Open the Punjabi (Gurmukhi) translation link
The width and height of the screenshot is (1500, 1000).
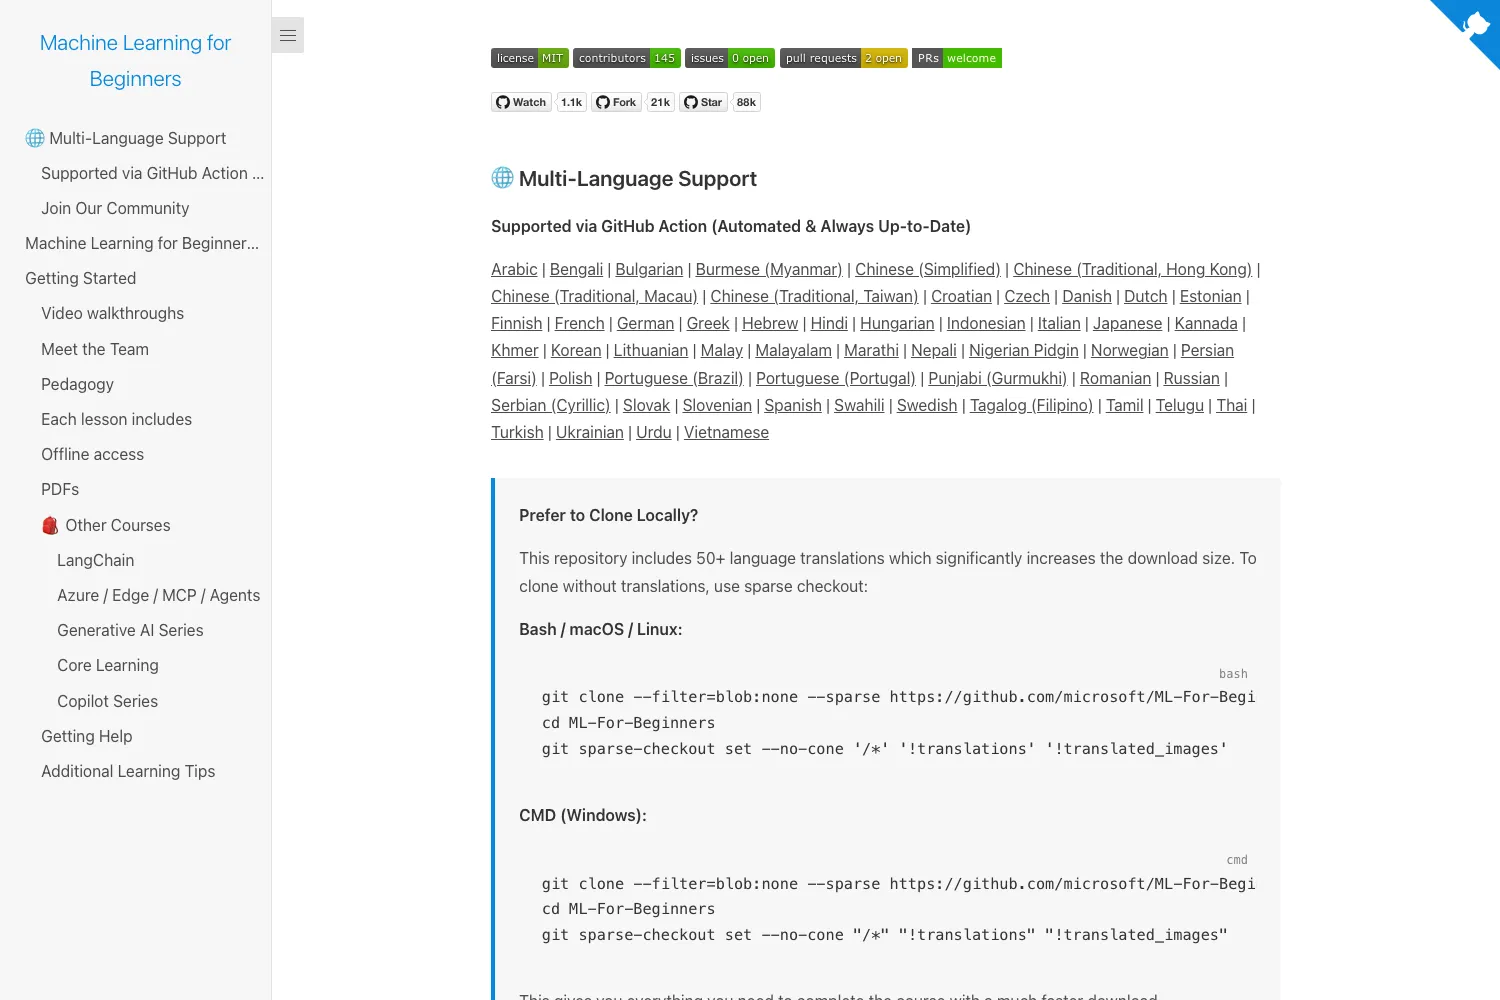pos(998,378)
